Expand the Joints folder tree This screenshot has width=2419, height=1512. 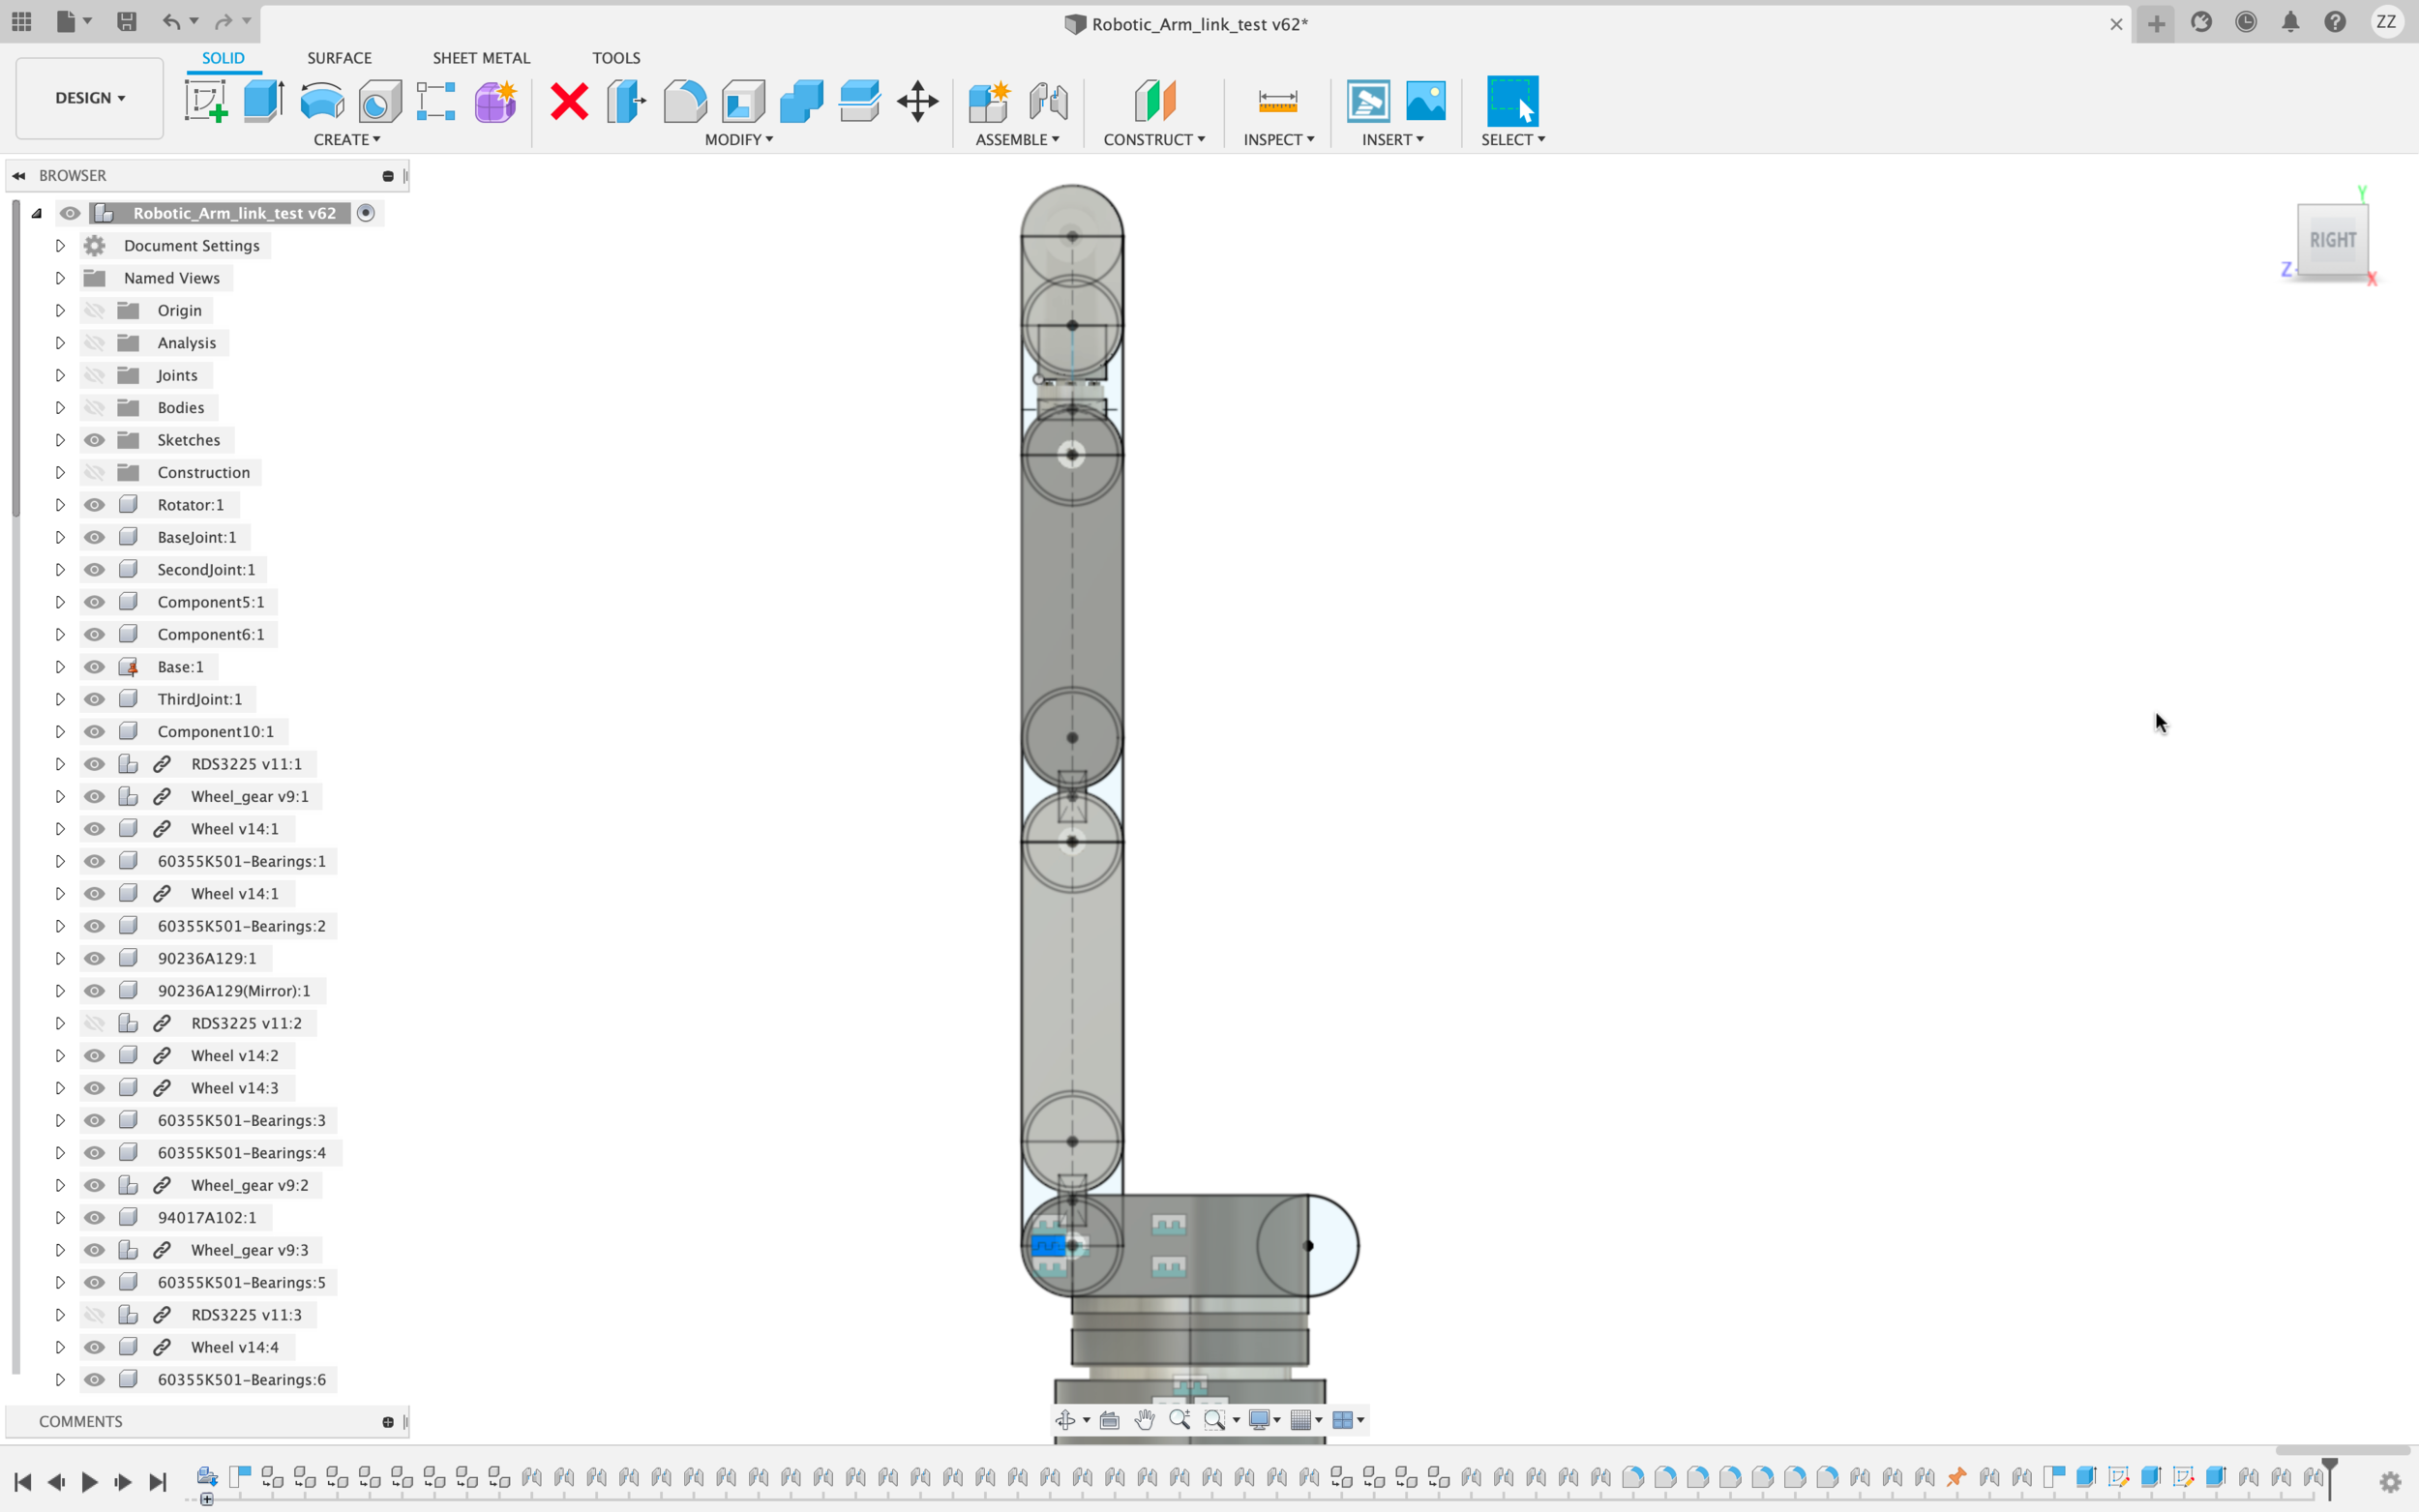(x=60, y=375)
